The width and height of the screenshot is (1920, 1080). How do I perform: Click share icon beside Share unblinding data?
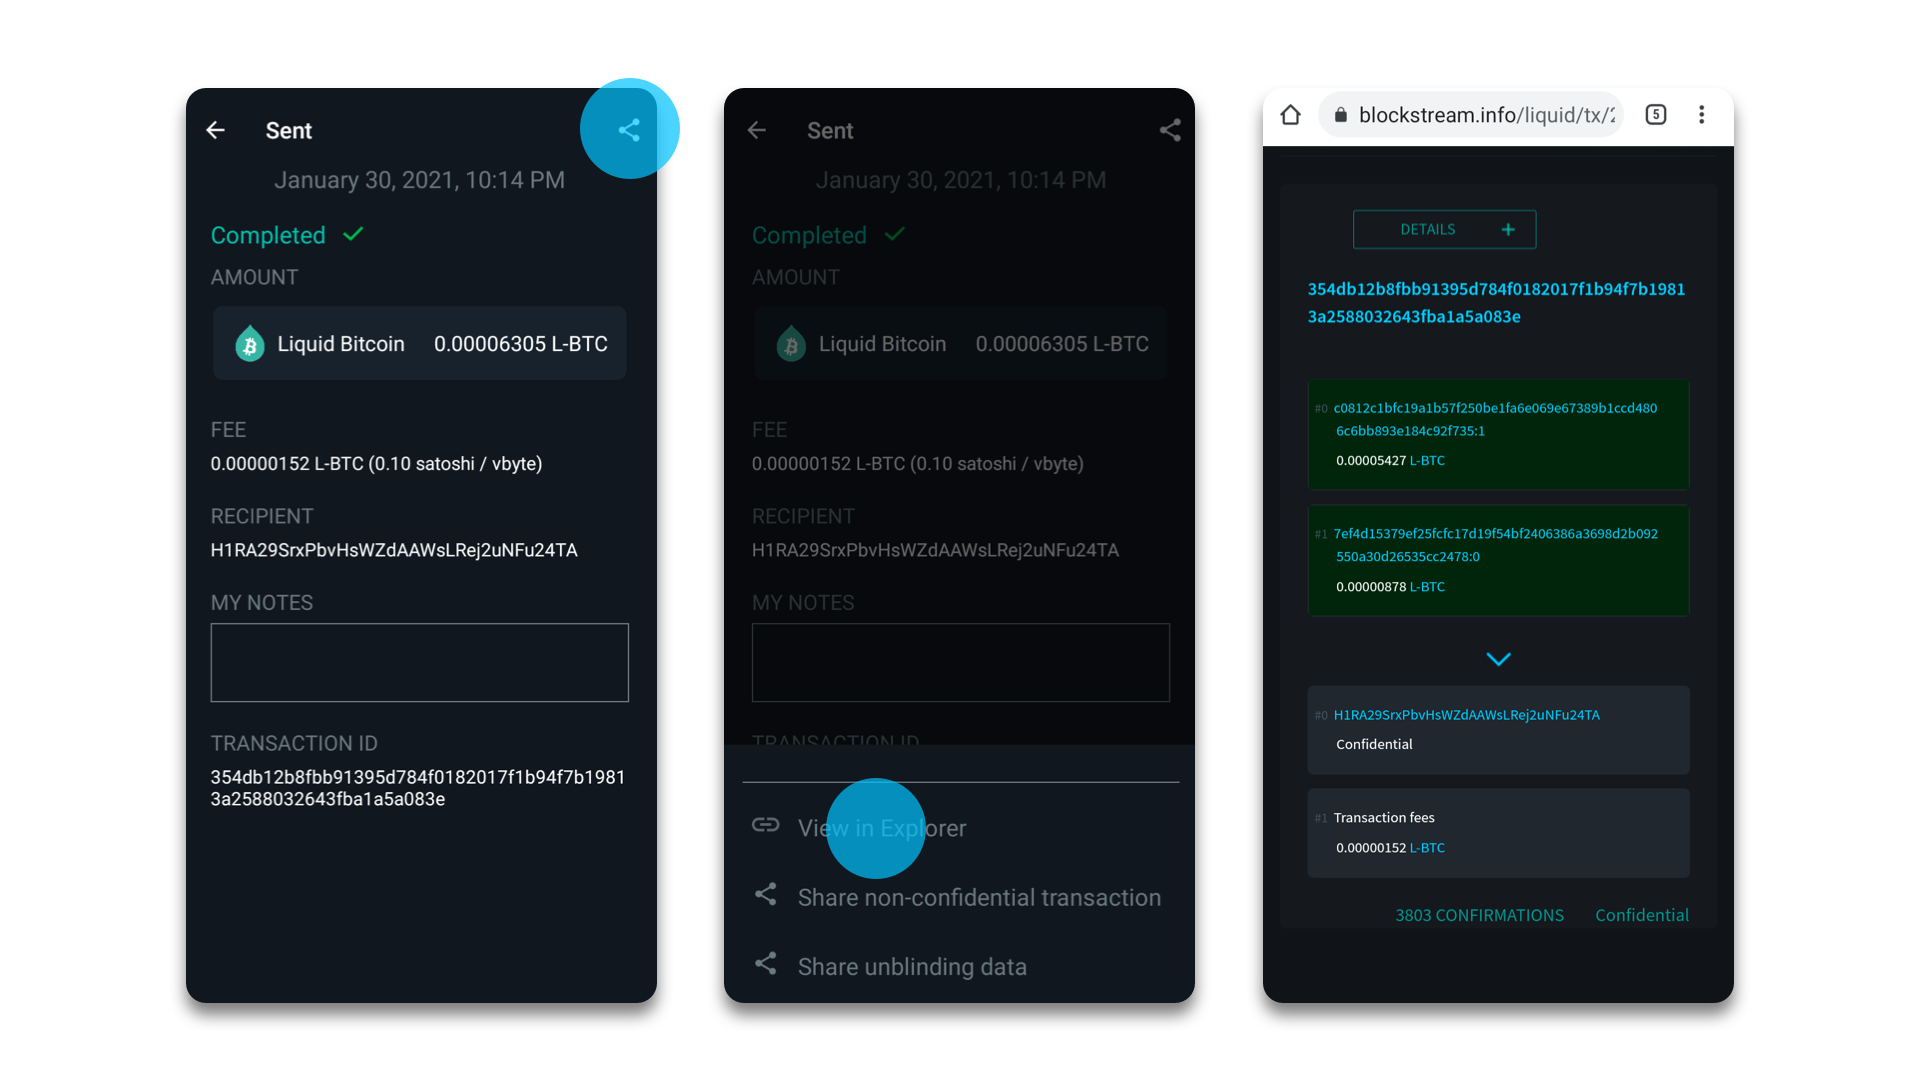click(x=766, y=963)
